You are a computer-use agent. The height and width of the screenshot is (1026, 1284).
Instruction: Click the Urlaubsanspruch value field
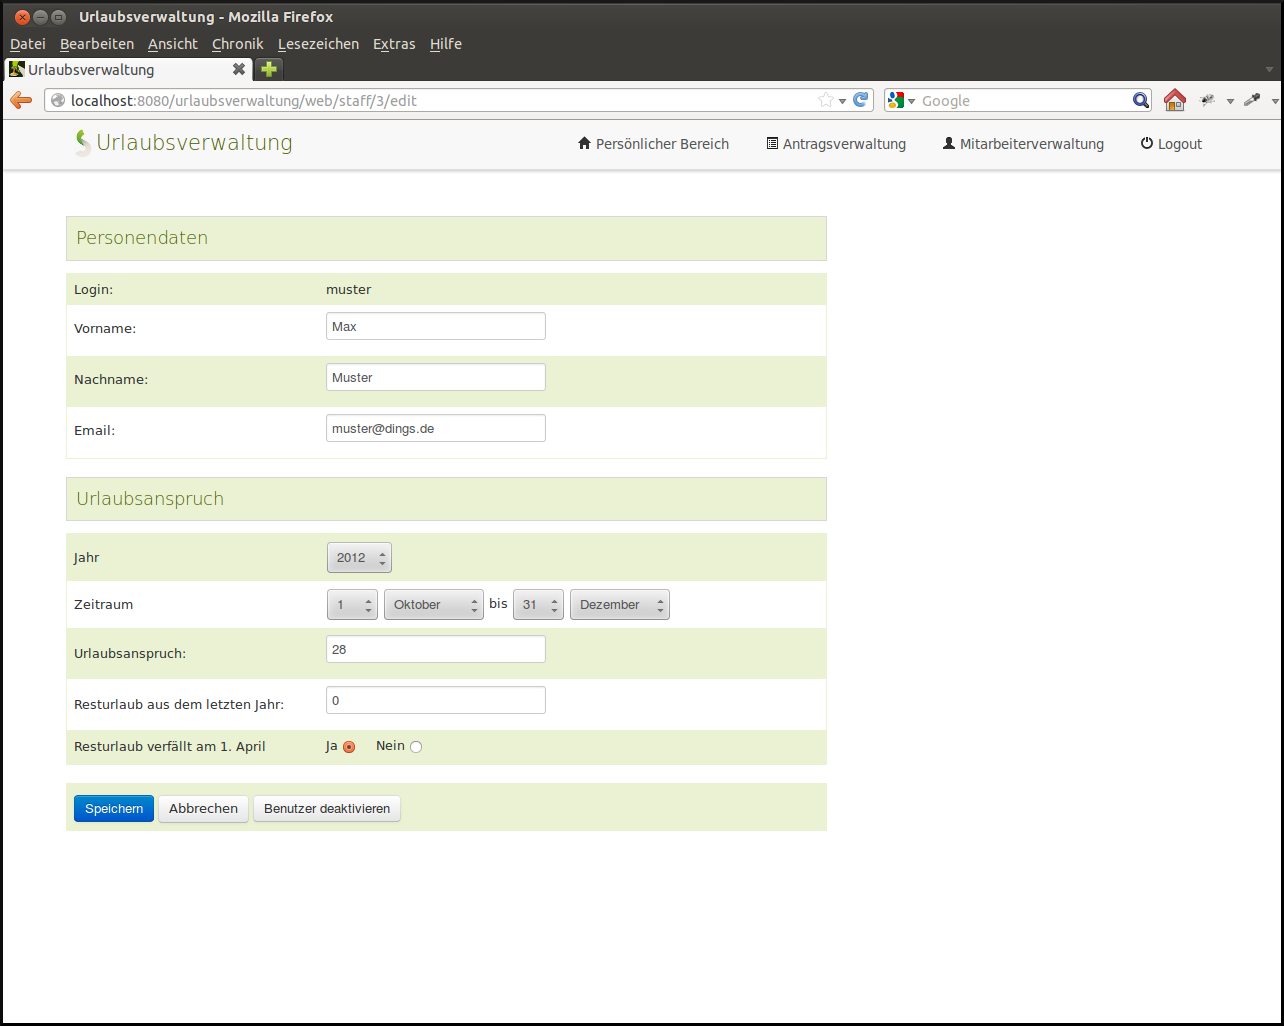436,649
